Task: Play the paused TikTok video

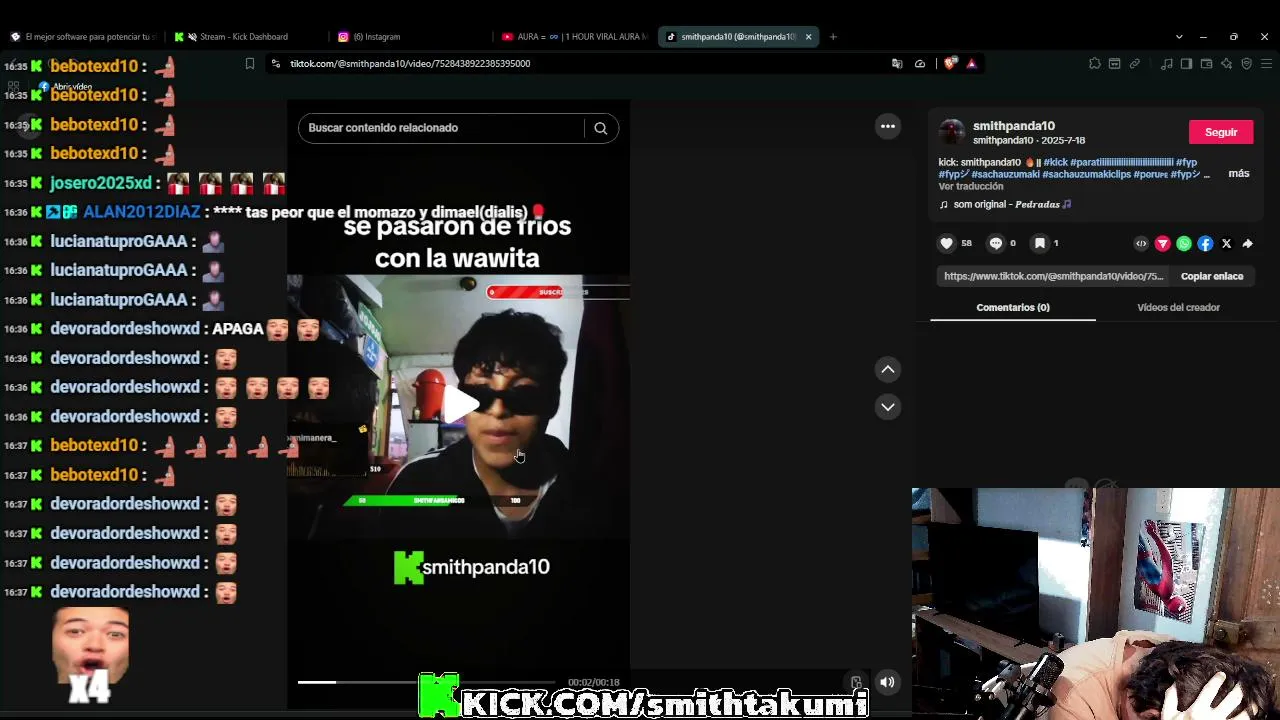Action: tap(460, 404)
